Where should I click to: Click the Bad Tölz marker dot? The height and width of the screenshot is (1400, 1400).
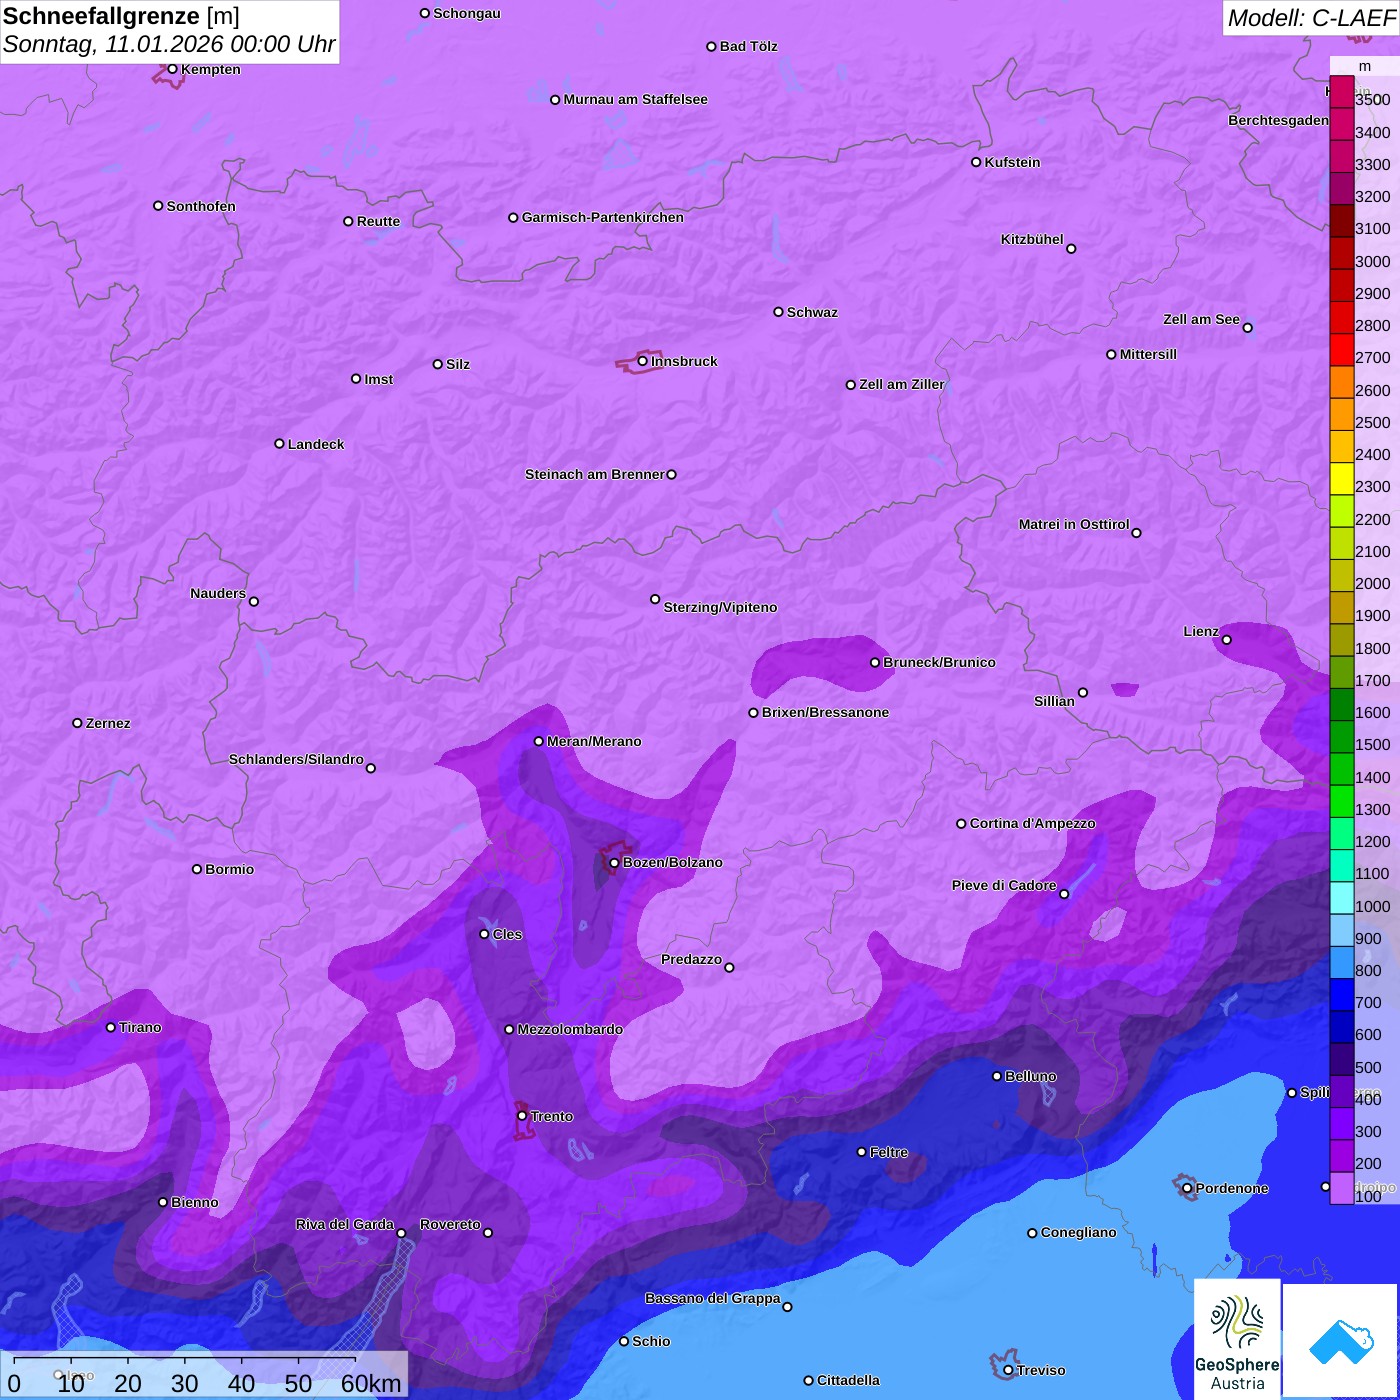pyautogui.click(x=711, y=47)
